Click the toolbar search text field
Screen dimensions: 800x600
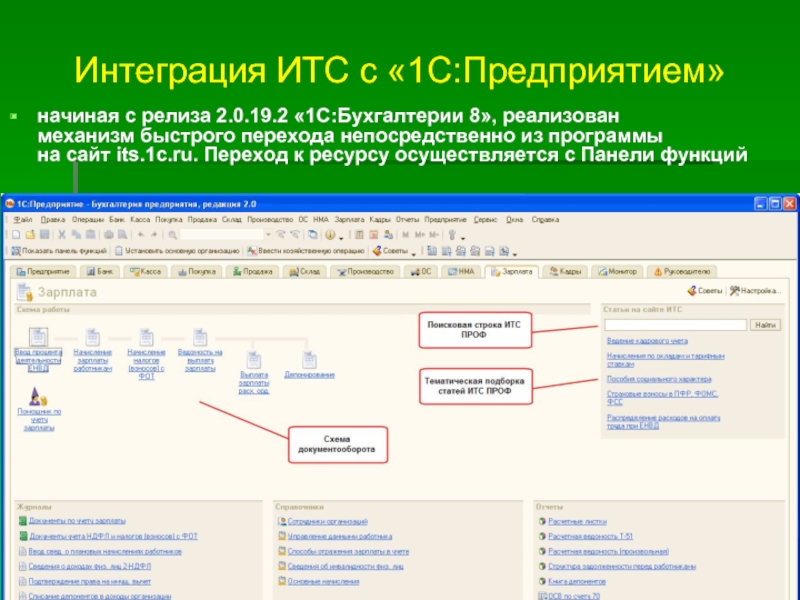pos(222,235)
